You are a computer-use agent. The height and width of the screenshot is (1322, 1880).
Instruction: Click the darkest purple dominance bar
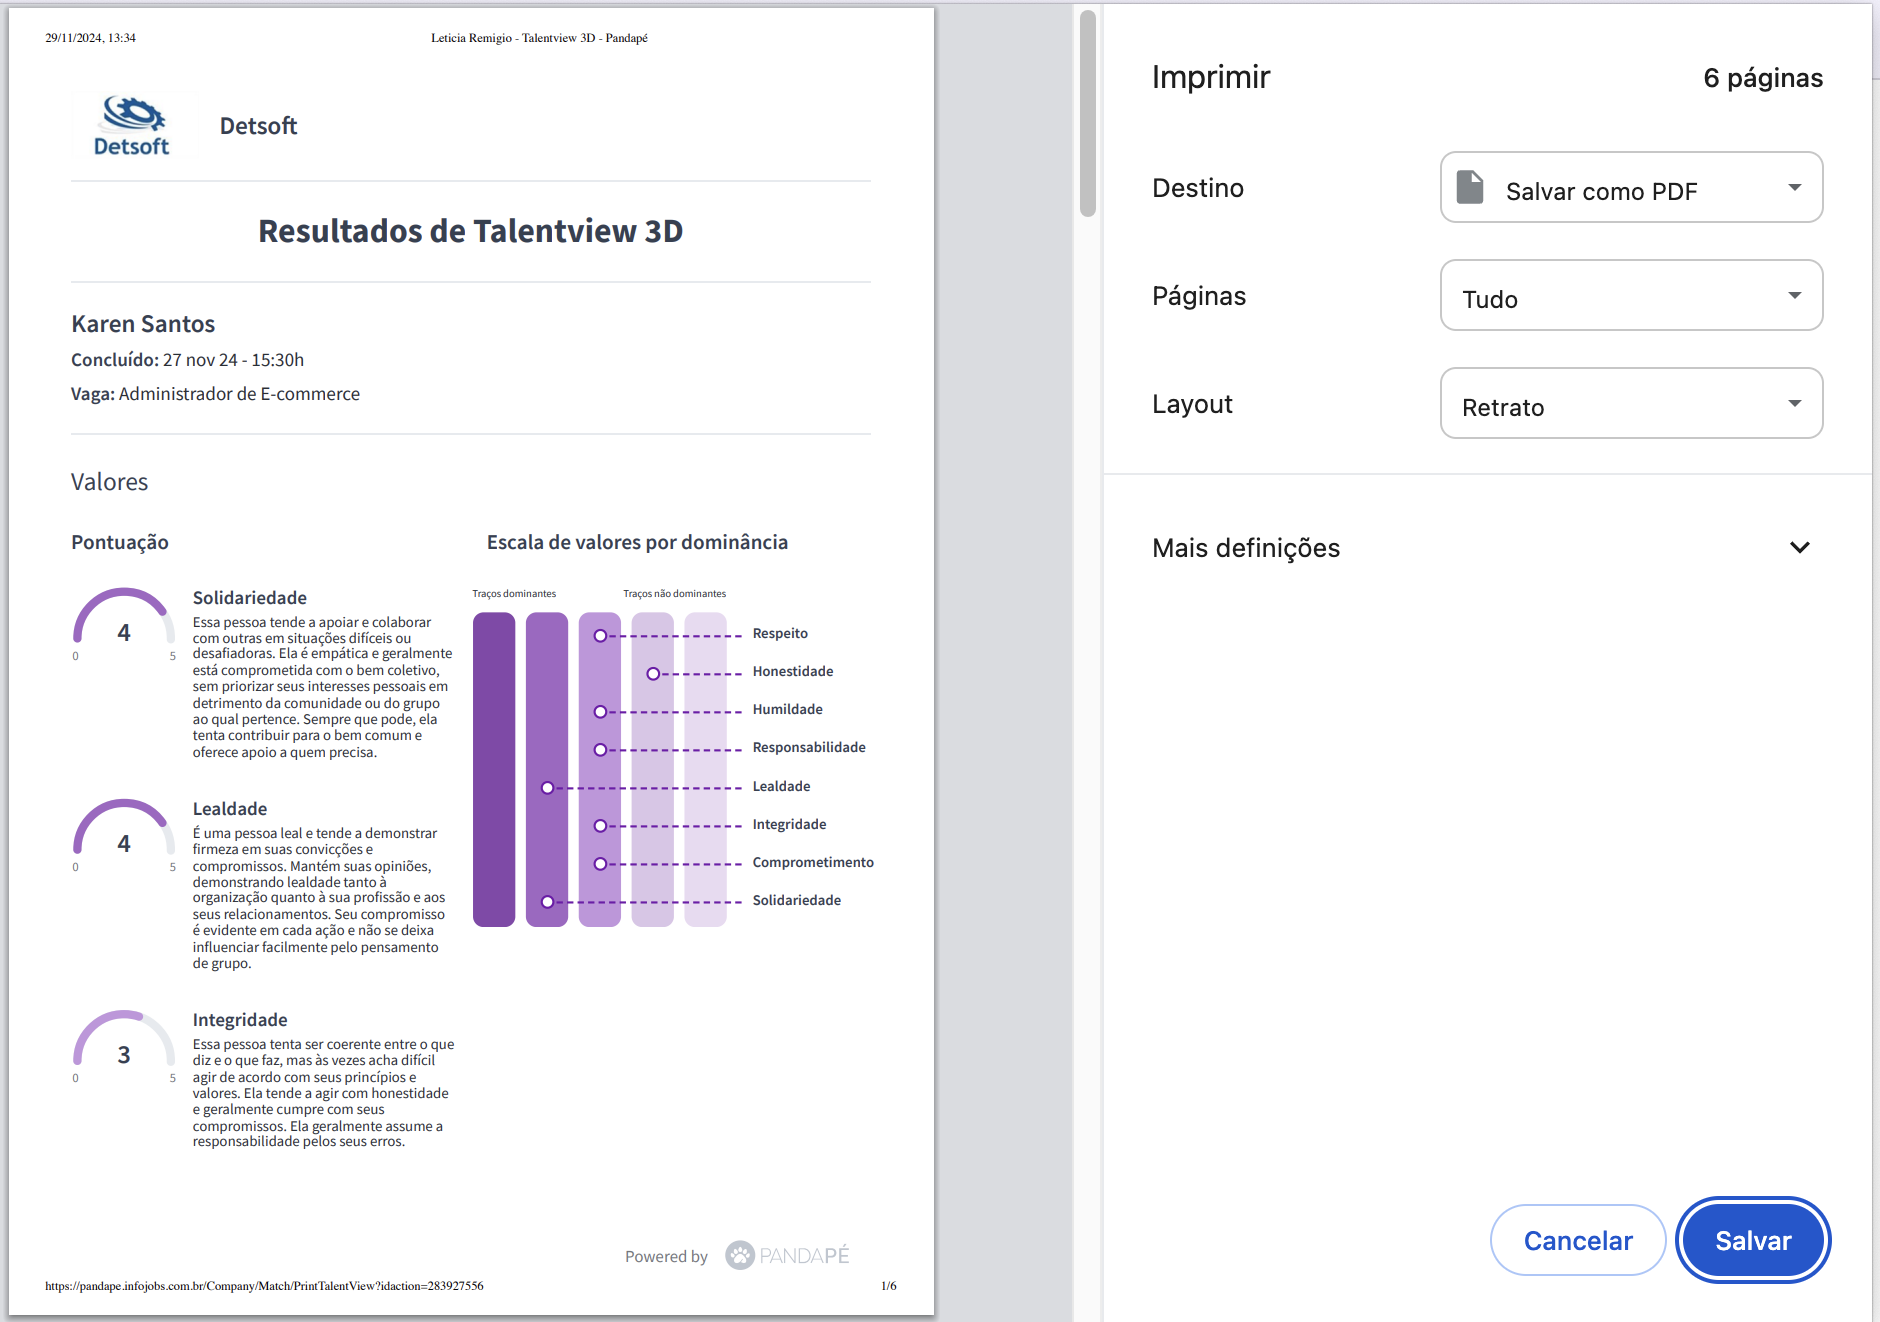pyautogui.click(x=494, y=770)
